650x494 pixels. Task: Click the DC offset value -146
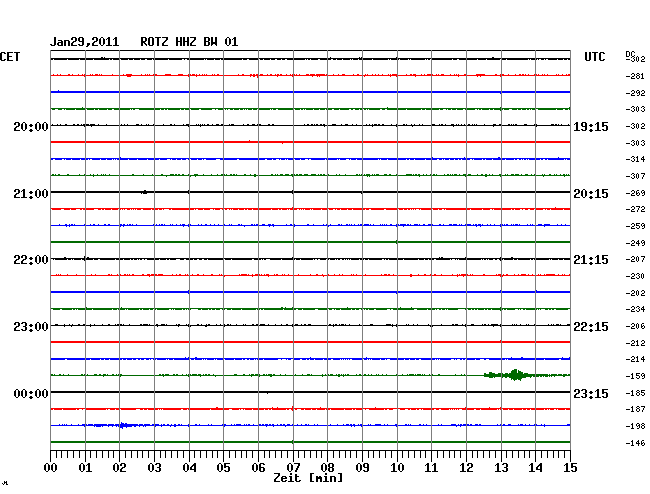(635, 443)
